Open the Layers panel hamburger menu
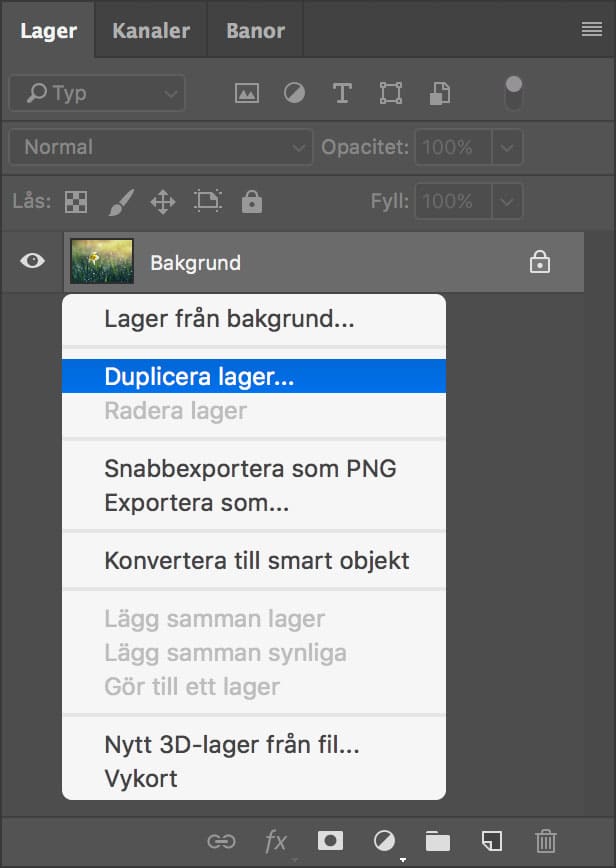Screen dimensions: 616x868 [592, 29]
